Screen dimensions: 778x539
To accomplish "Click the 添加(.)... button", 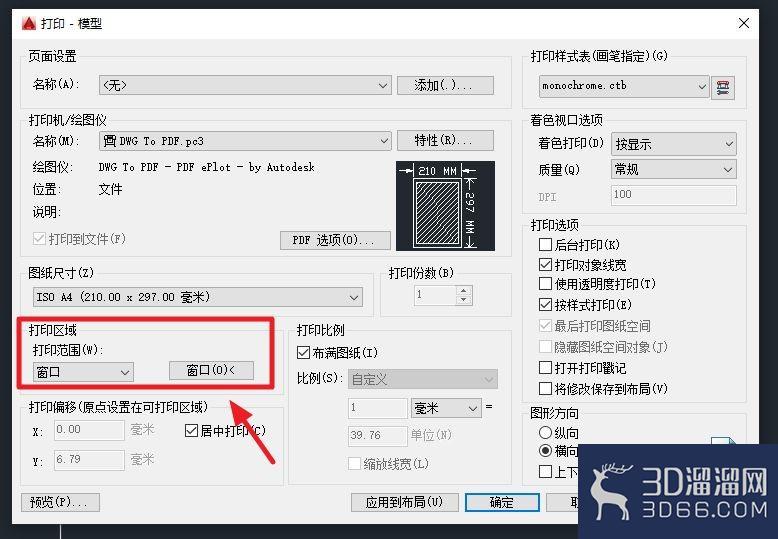I will [x=445, y=85].
